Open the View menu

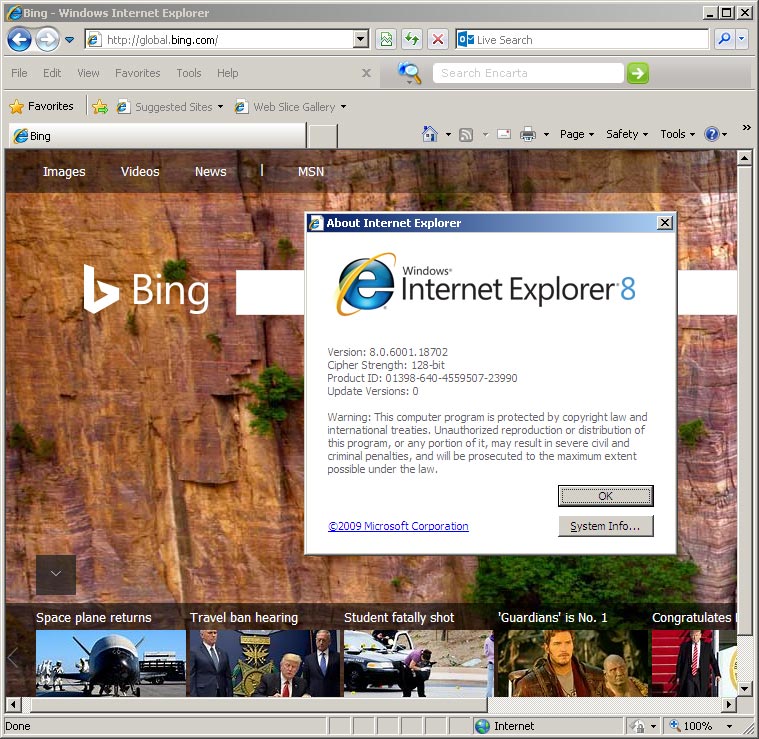coord(88,73)
